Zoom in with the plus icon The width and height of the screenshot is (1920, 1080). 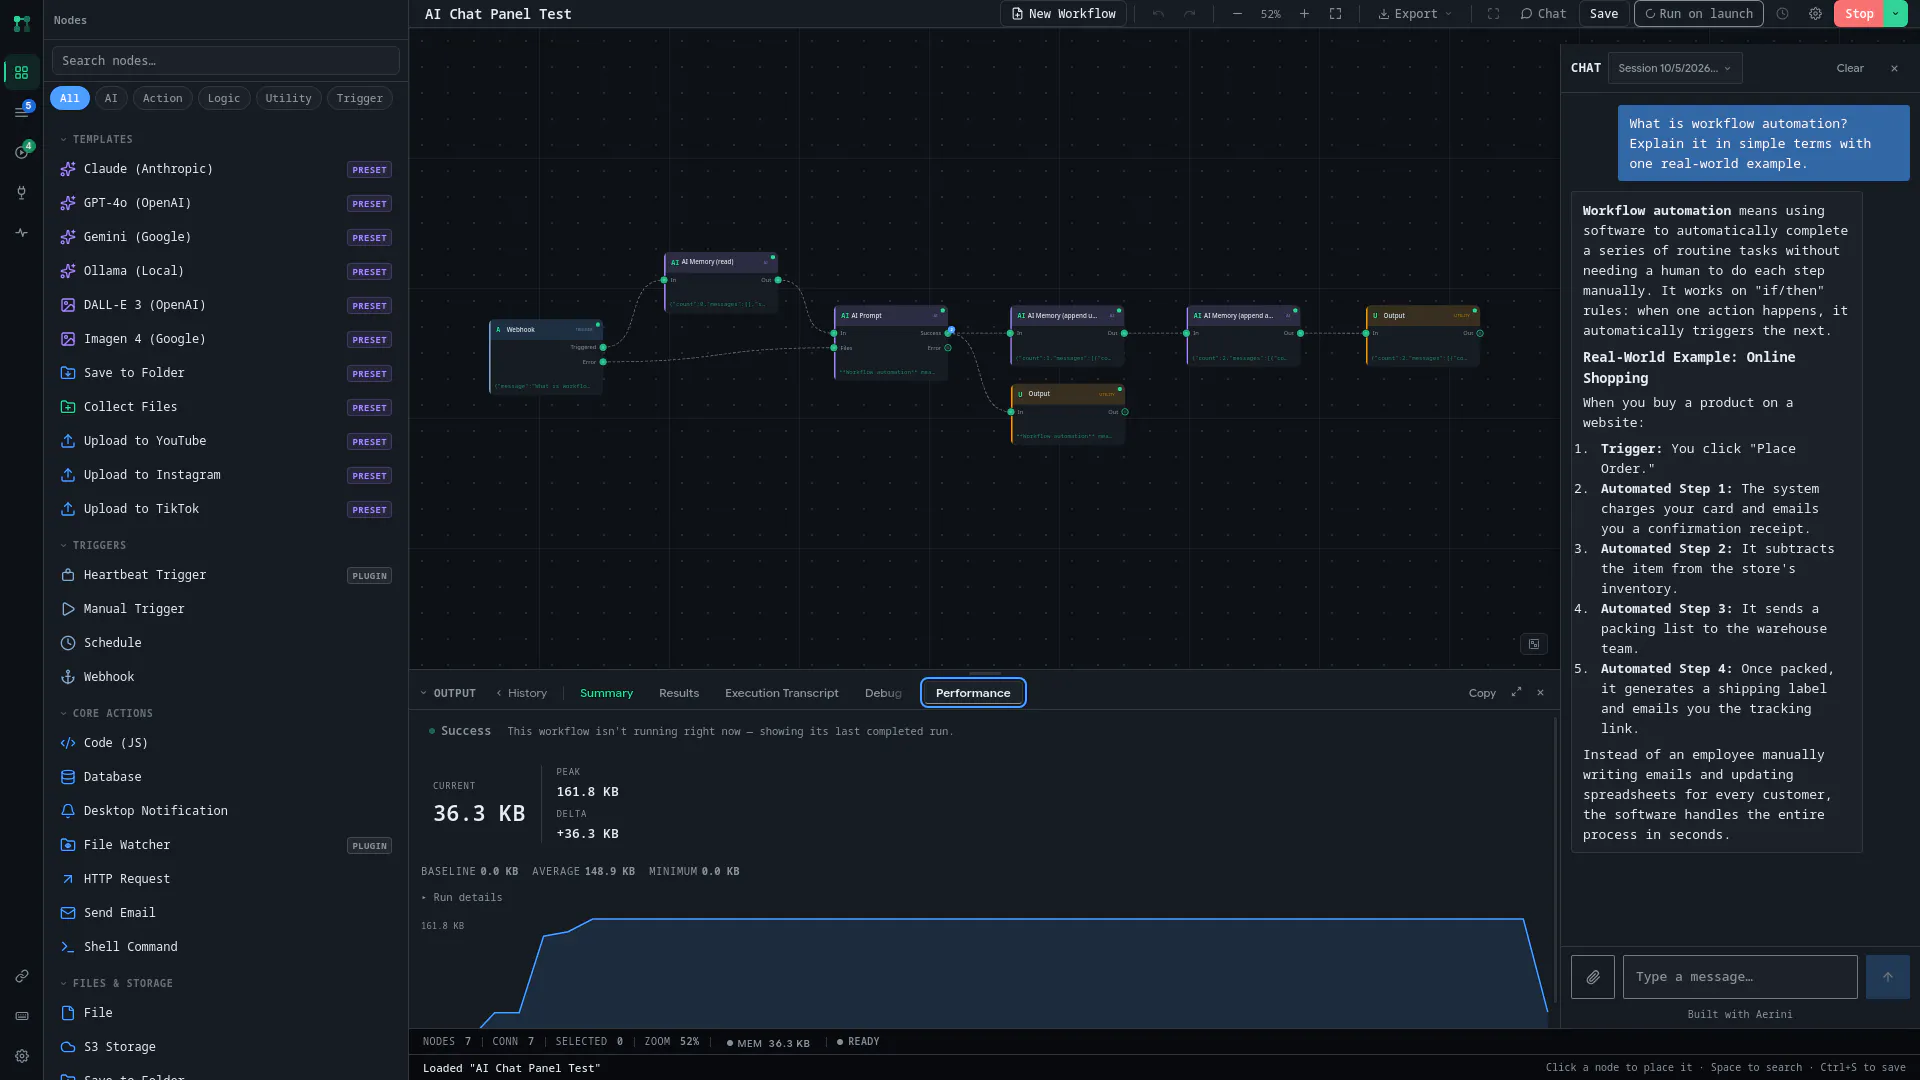point(1304,14)
